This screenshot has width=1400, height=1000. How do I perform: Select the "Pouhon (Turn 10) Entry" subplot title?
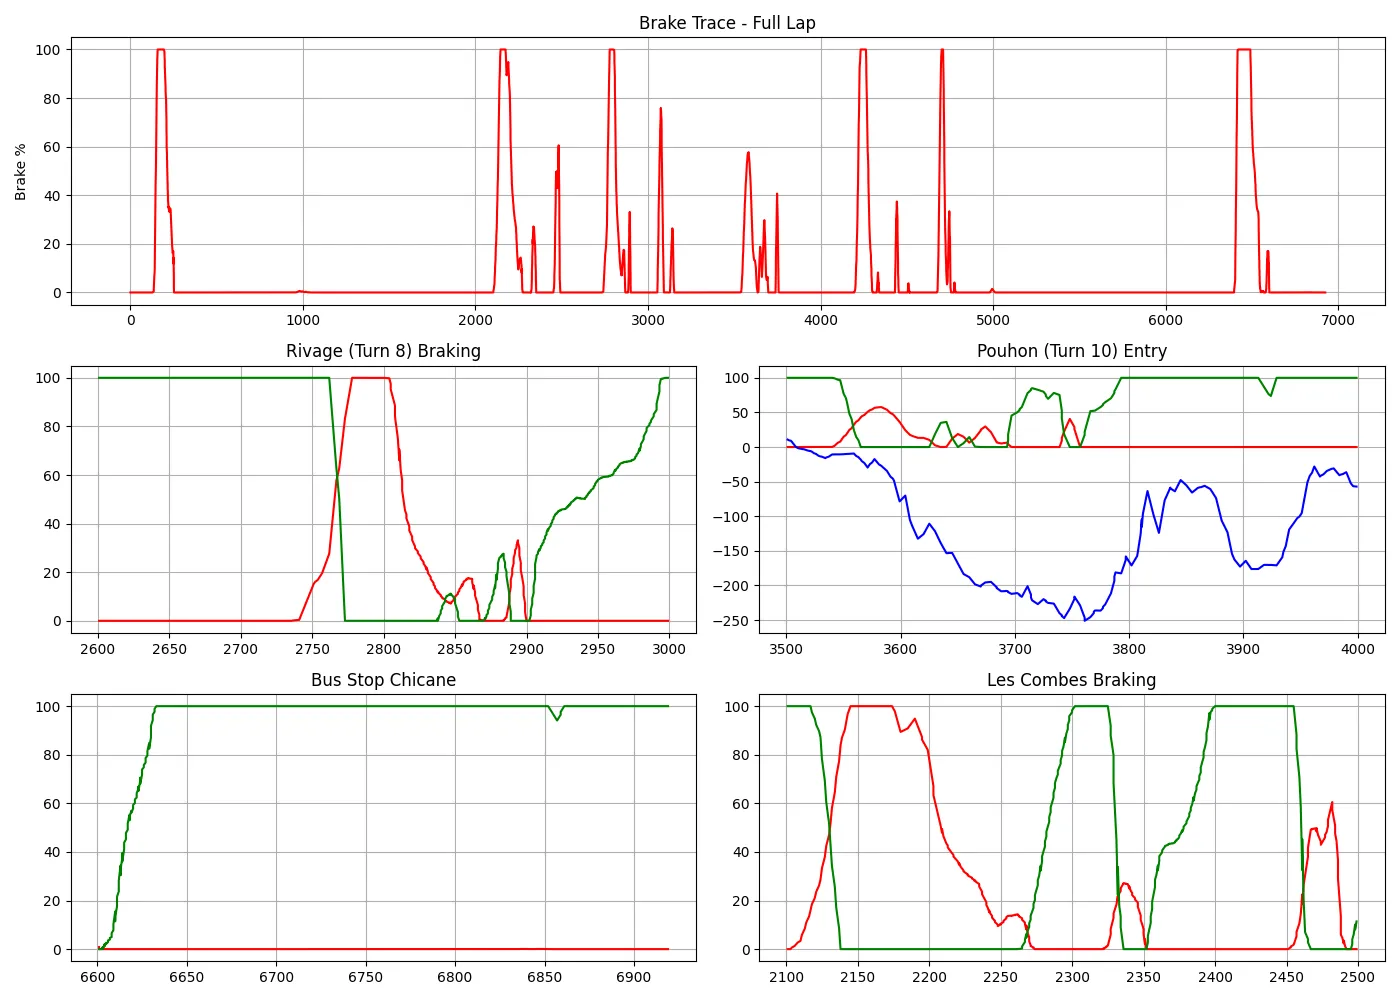tap(1071, 351)
